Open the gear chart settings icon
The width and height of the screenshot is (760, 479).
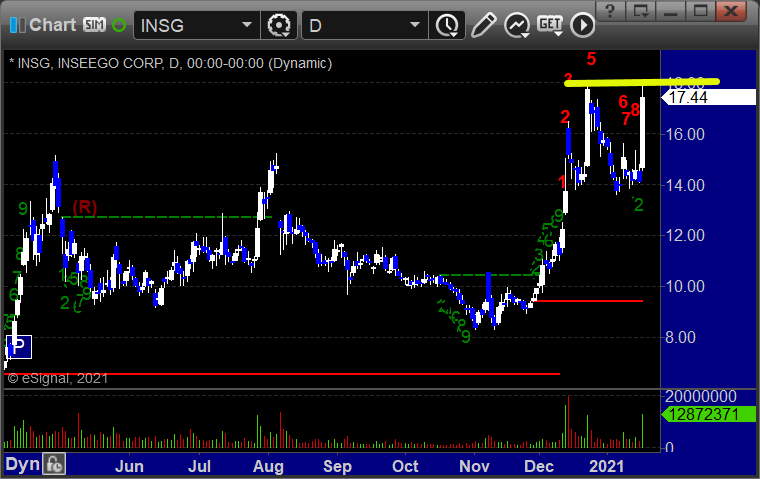pos(279,25)
